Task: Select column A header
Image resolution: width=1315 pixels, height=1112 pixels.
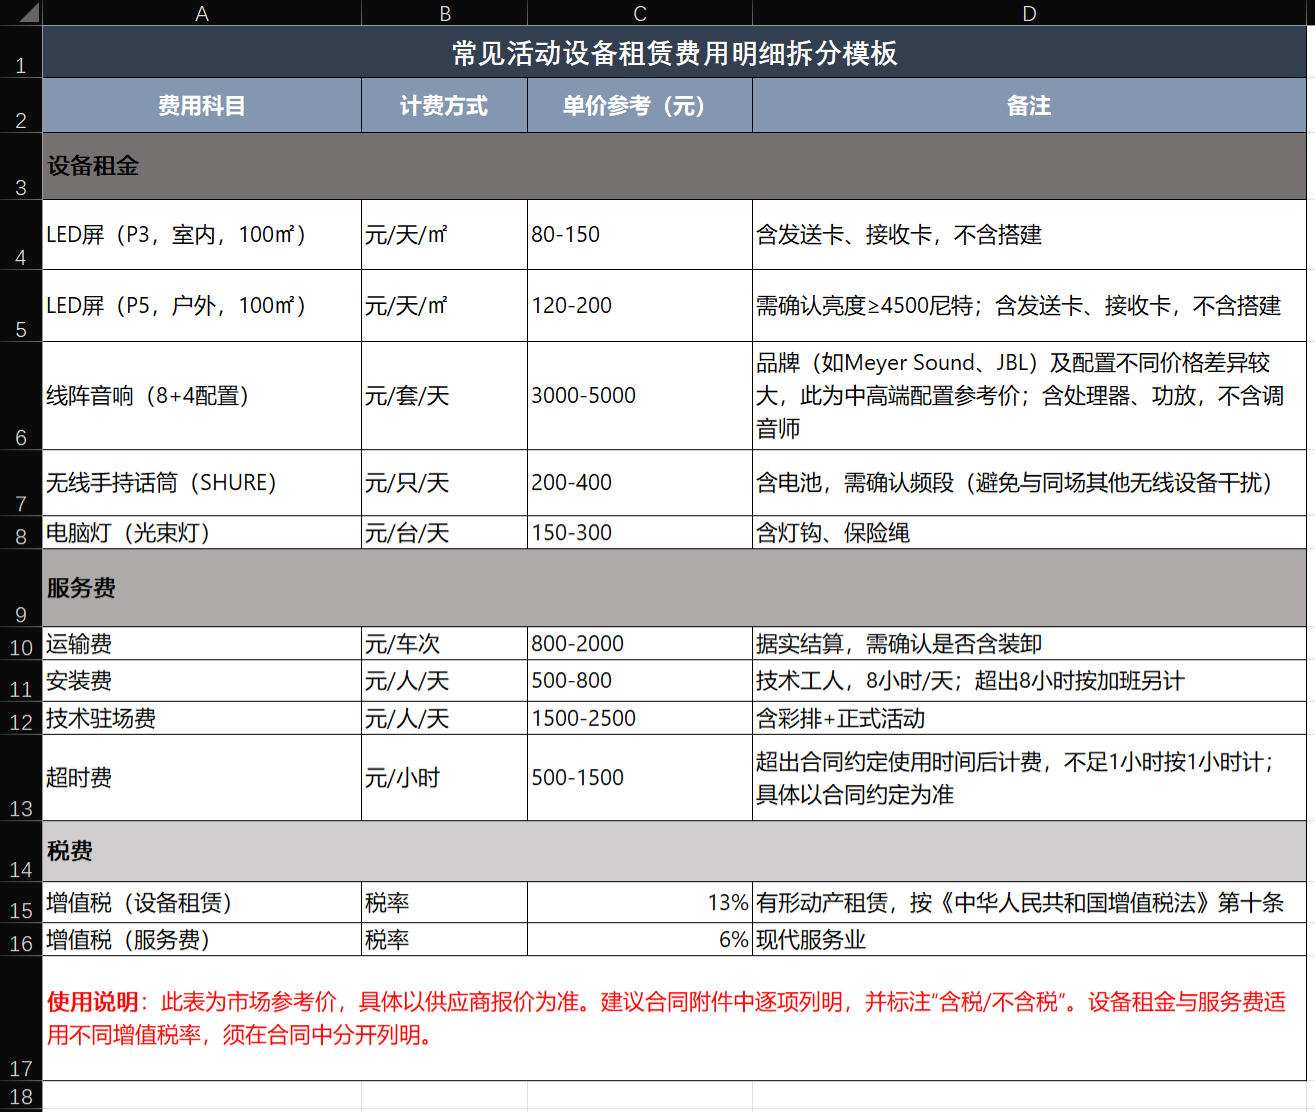Action: (202, 13)
